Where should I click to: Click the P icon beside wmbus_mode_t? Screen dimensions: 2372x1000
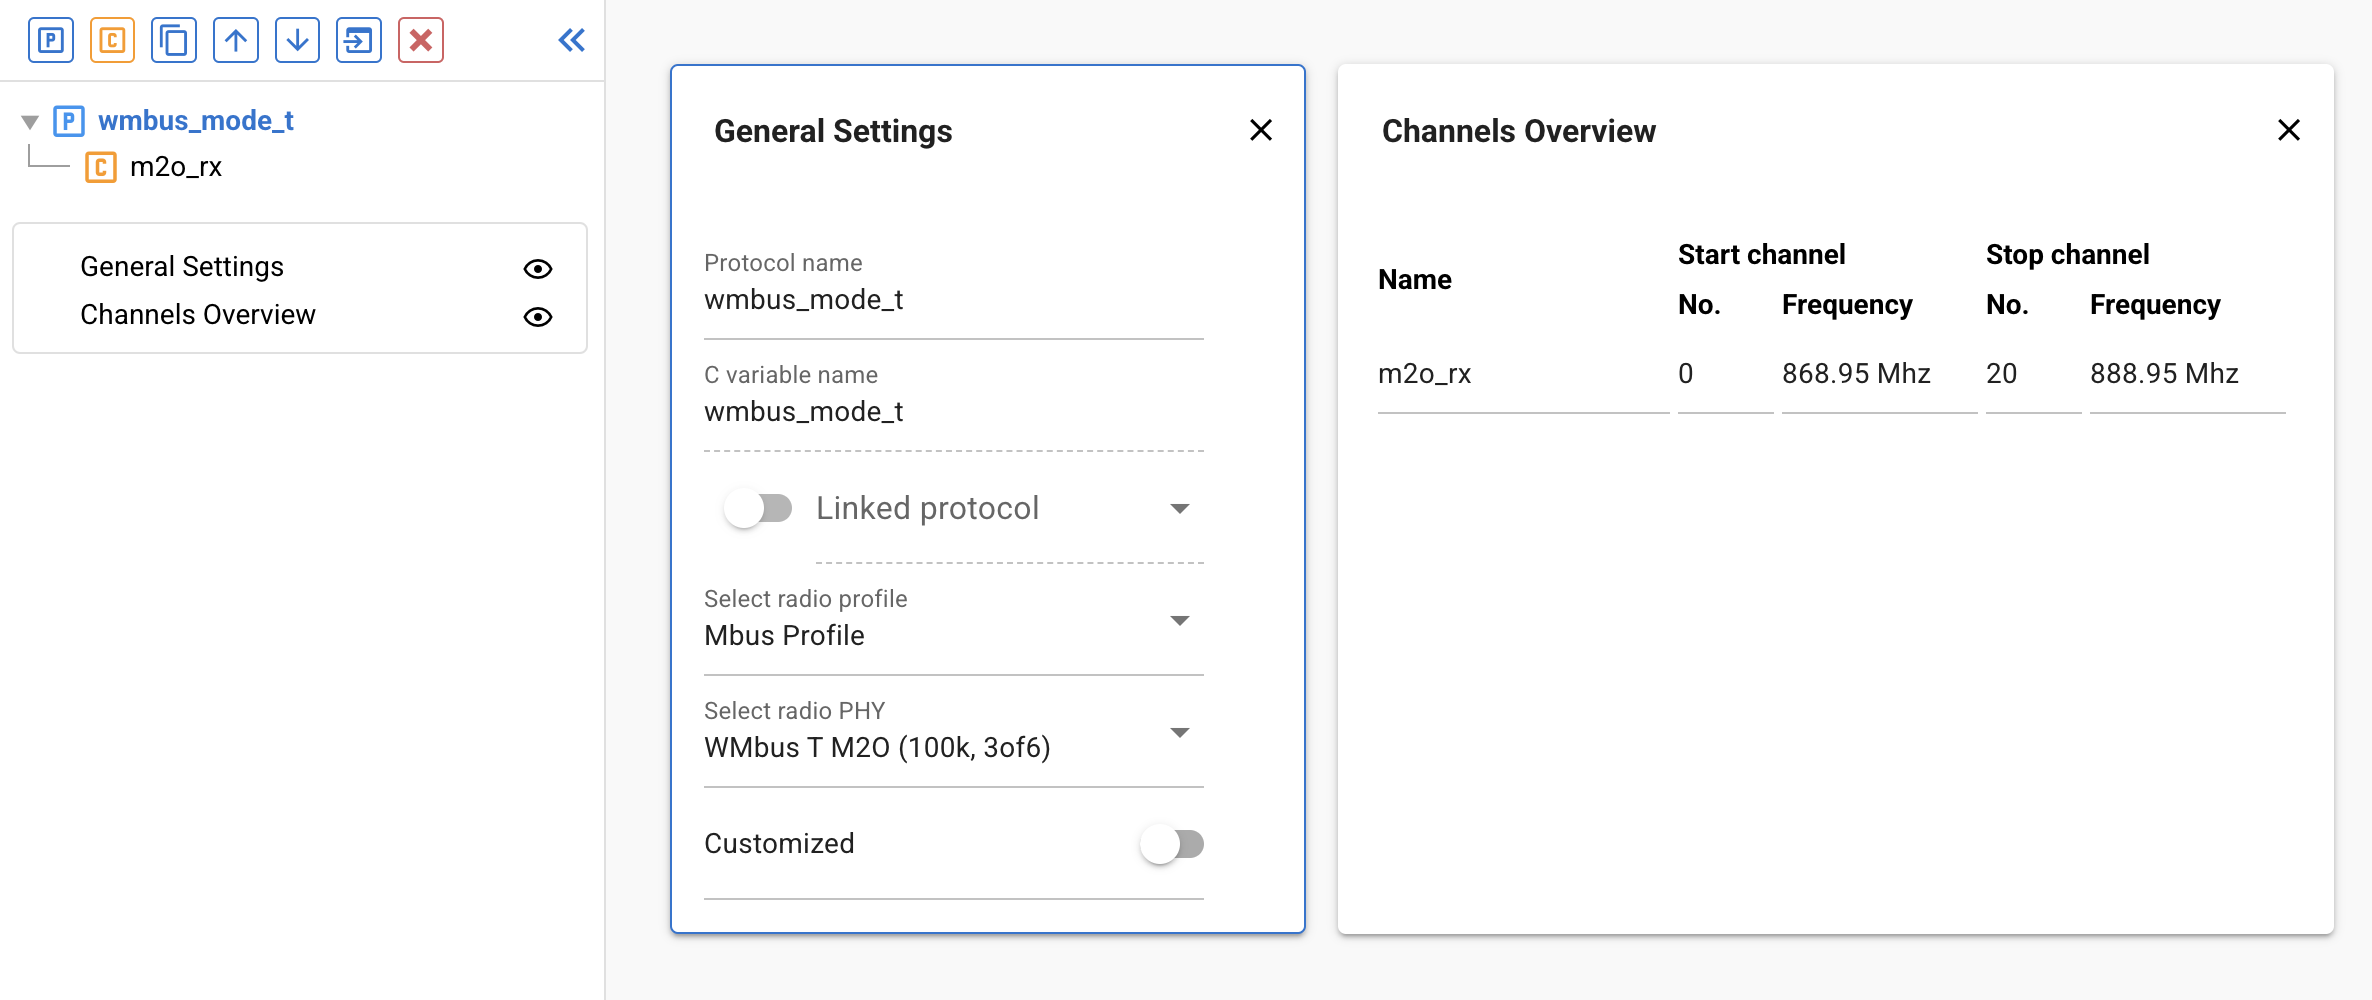click(x=68, y=121)
